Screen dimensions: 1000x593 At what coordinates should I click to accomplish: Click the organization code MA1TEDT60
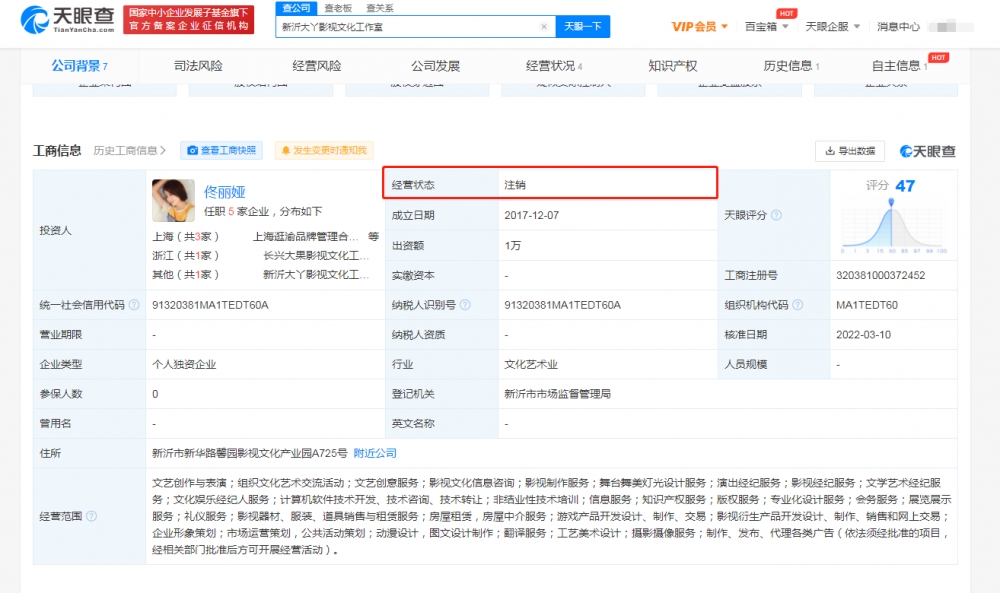click(x=867, y=305)
